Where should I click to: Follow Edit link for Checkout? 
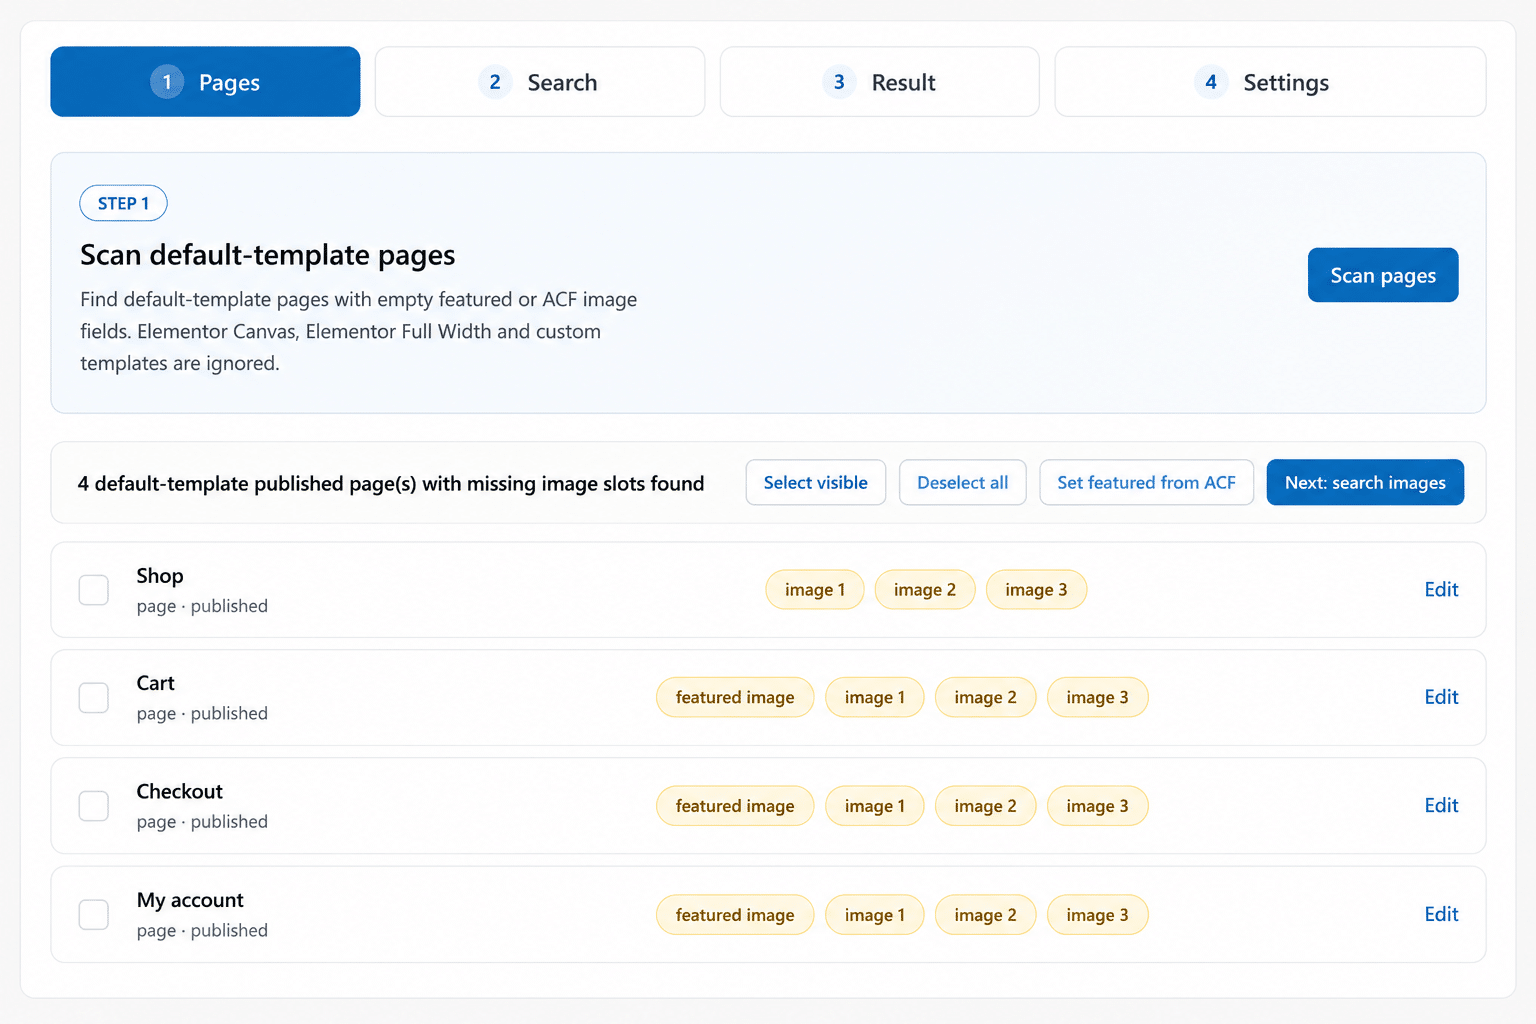tap(1441, 806)
